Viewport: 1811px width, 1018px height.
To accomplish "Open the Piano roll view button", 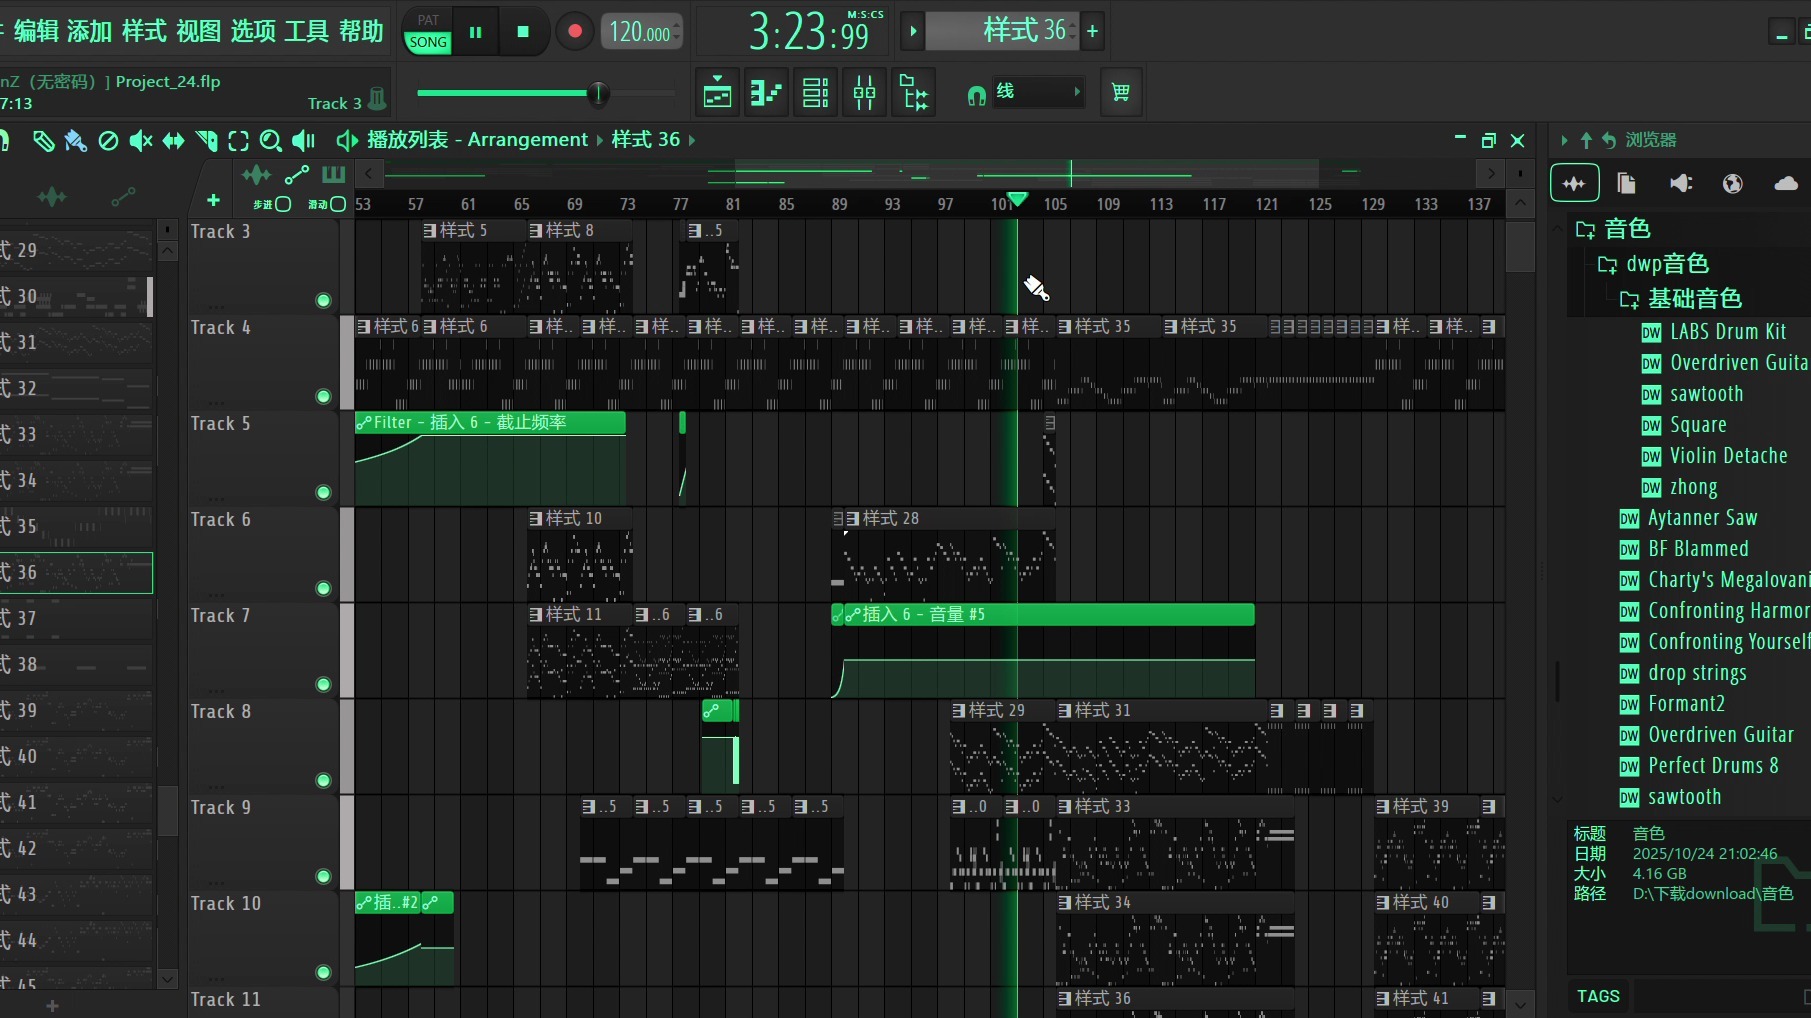I will point(766,93).
